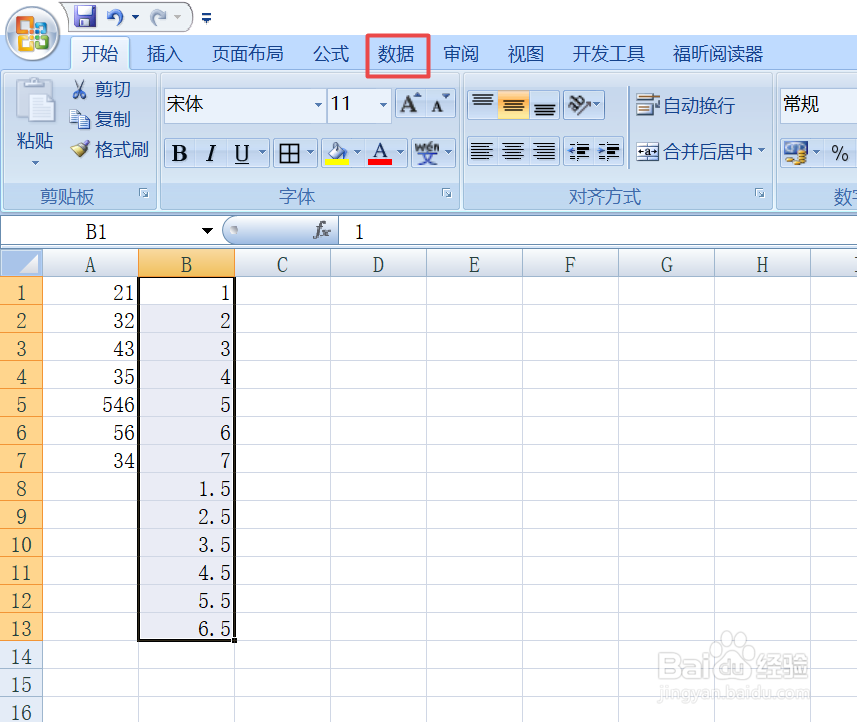
Task: Open the Paste clipboard icon
Action: pyautogui.click(x=35, y=101)
